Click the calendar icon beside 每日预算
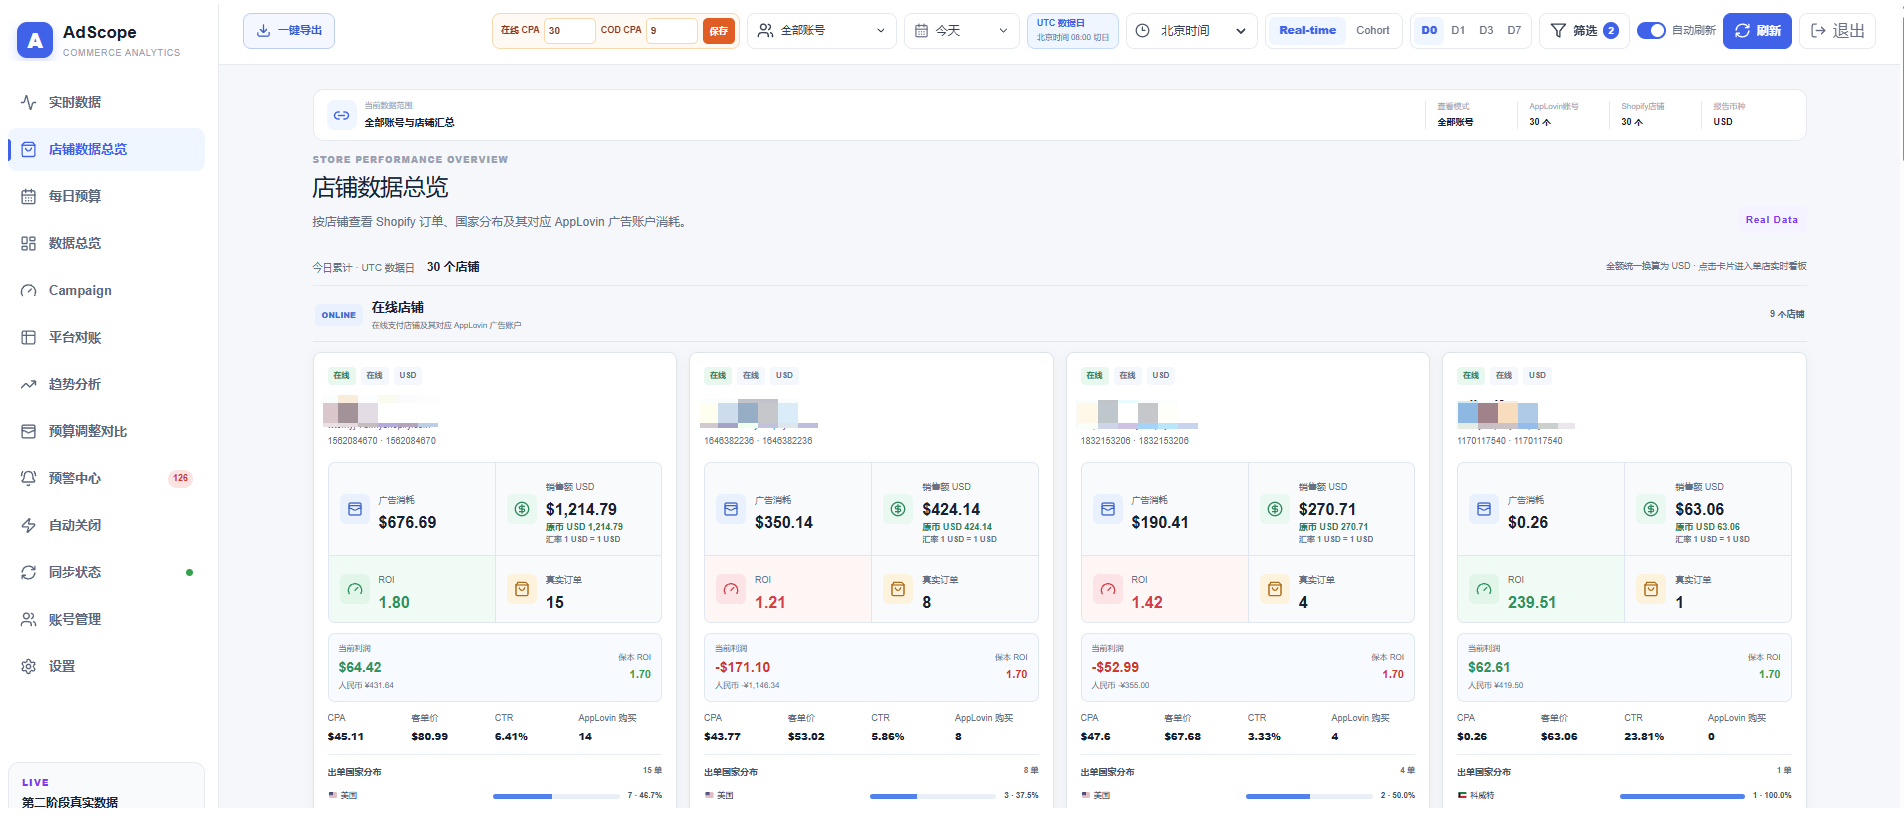 tap(28, 196)
